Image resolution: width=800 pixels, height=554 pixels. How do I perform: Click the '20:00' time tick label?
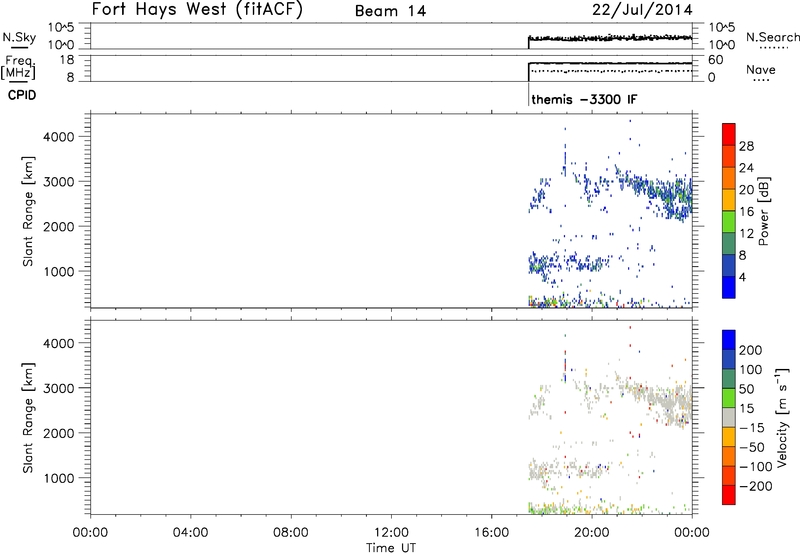coord(591,533)
